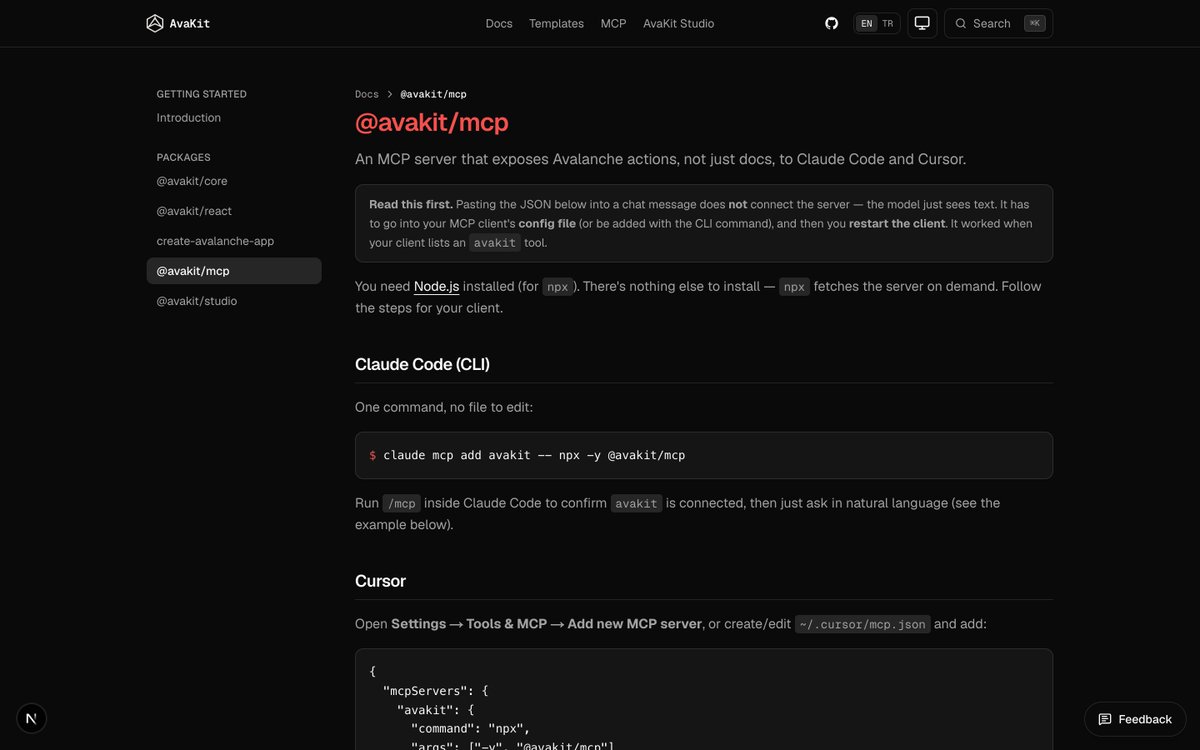Viewport: 1200px width, 750px height.
Task: Go to the Introduction sidebar page
Action: (189, 118)
